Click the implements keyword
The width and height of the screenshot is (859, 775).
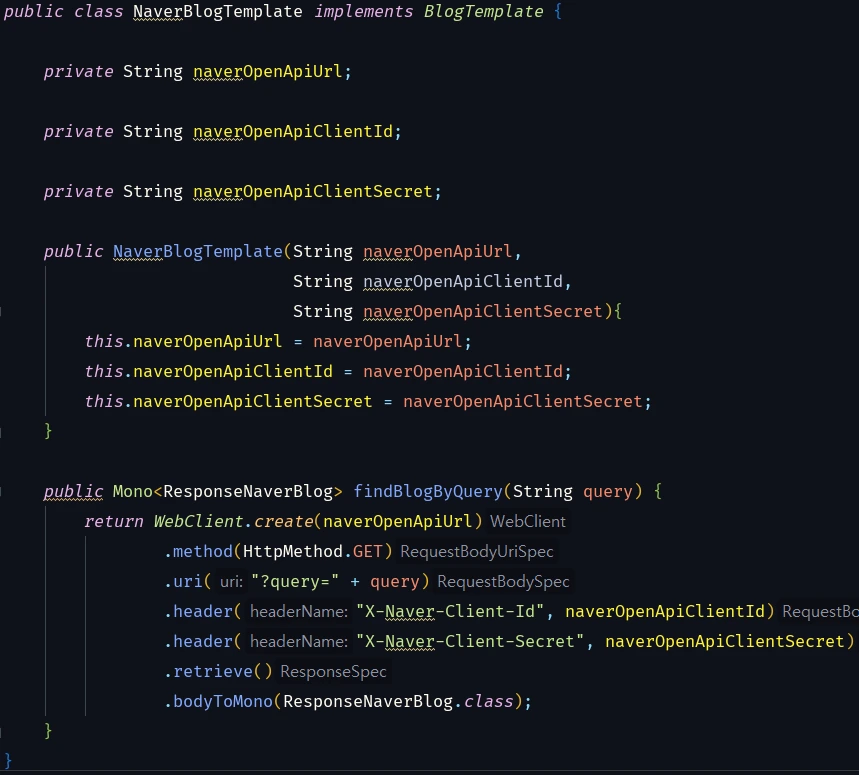[363, 12]
